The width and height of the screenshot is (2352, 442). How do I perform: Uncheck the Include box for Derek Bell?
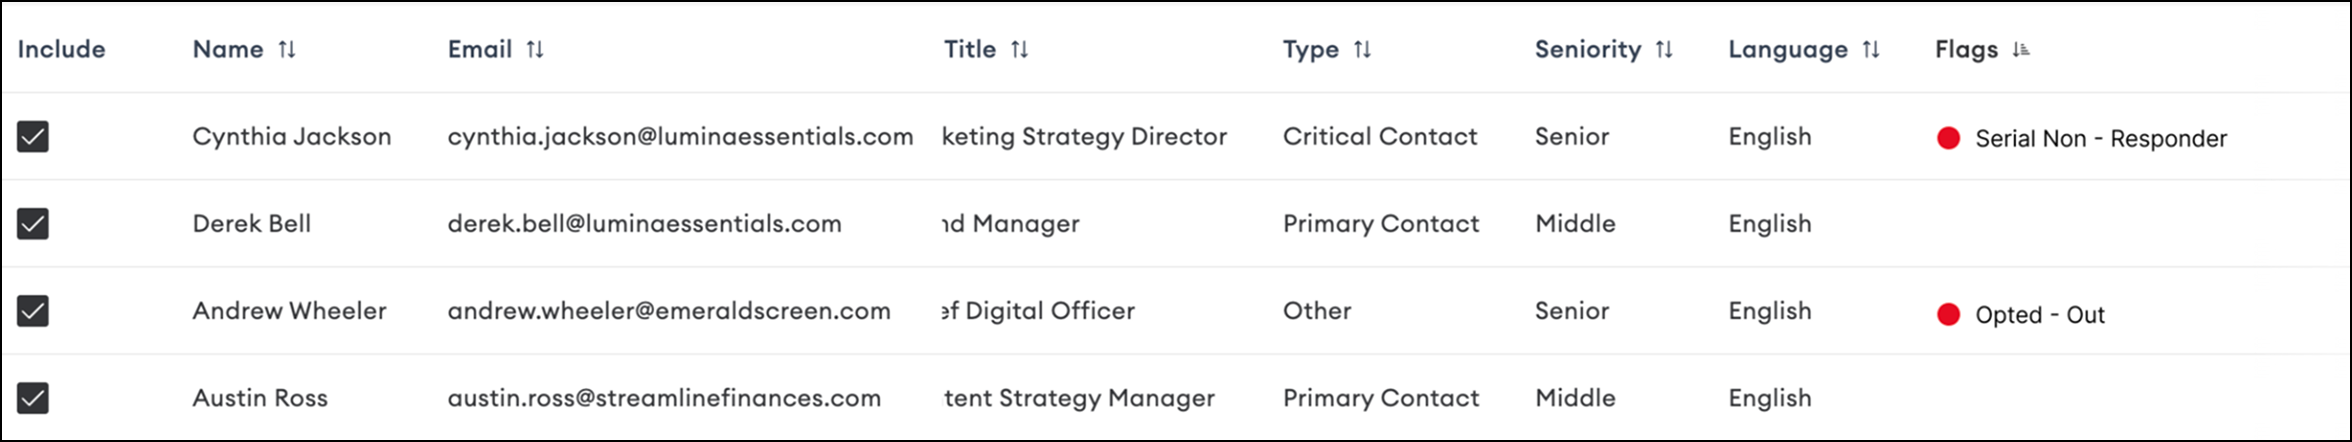[x=33, y=224]
